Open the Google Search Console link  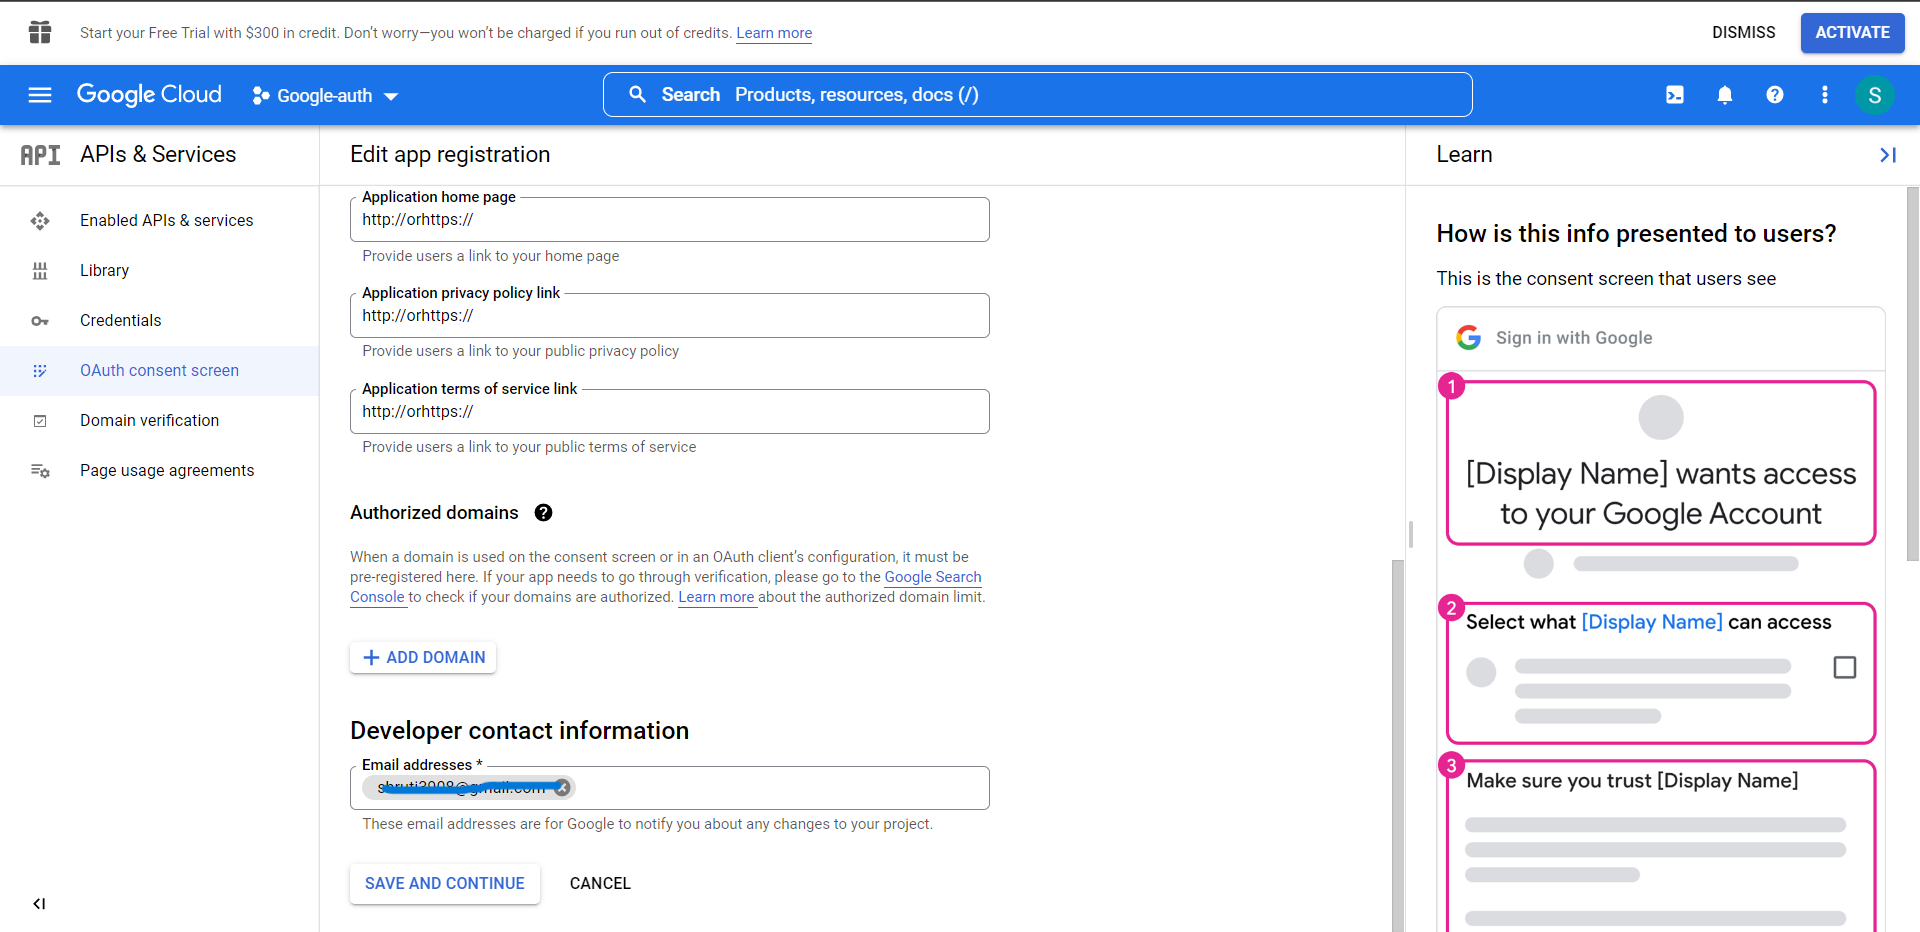tap(932, 577)
